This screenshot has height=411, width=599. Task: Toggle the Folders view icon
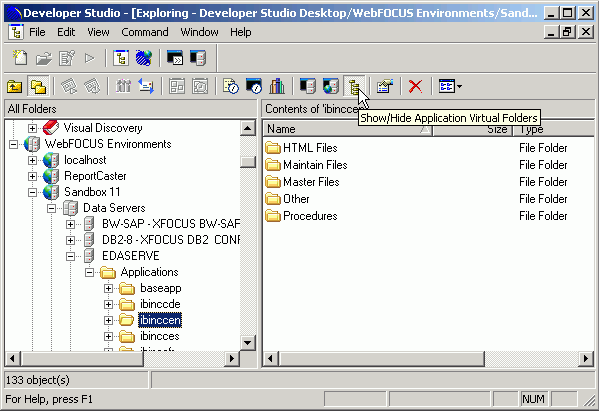point(38,86)
